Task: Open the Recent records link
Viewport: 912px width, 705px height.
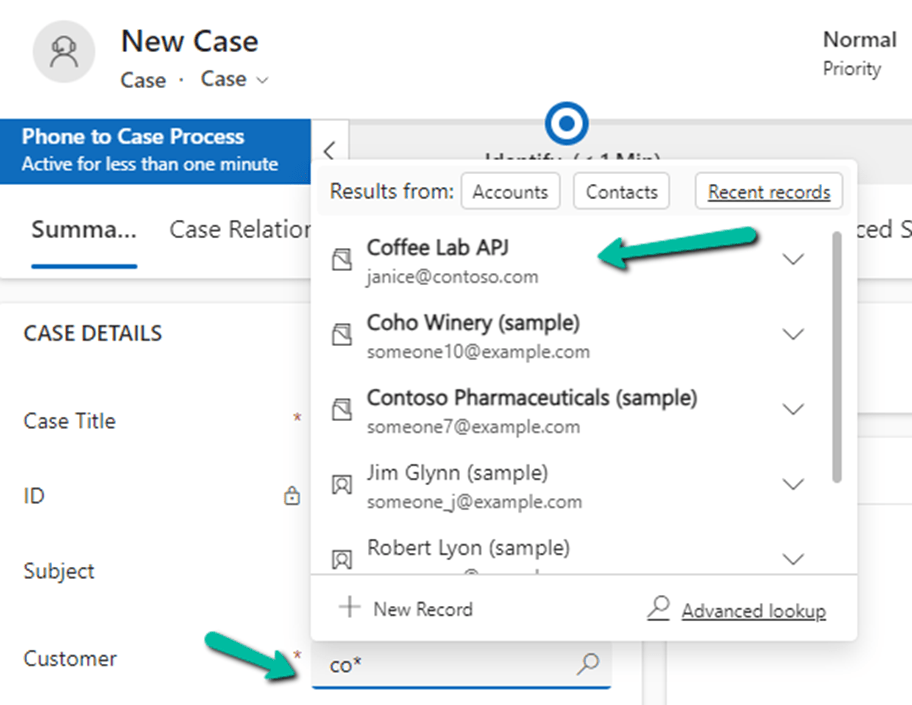Action: point(769,192)
